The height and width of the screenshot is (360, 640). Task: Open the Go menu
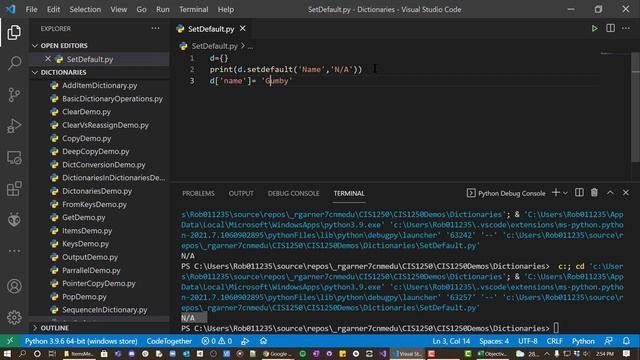[141, 9]
